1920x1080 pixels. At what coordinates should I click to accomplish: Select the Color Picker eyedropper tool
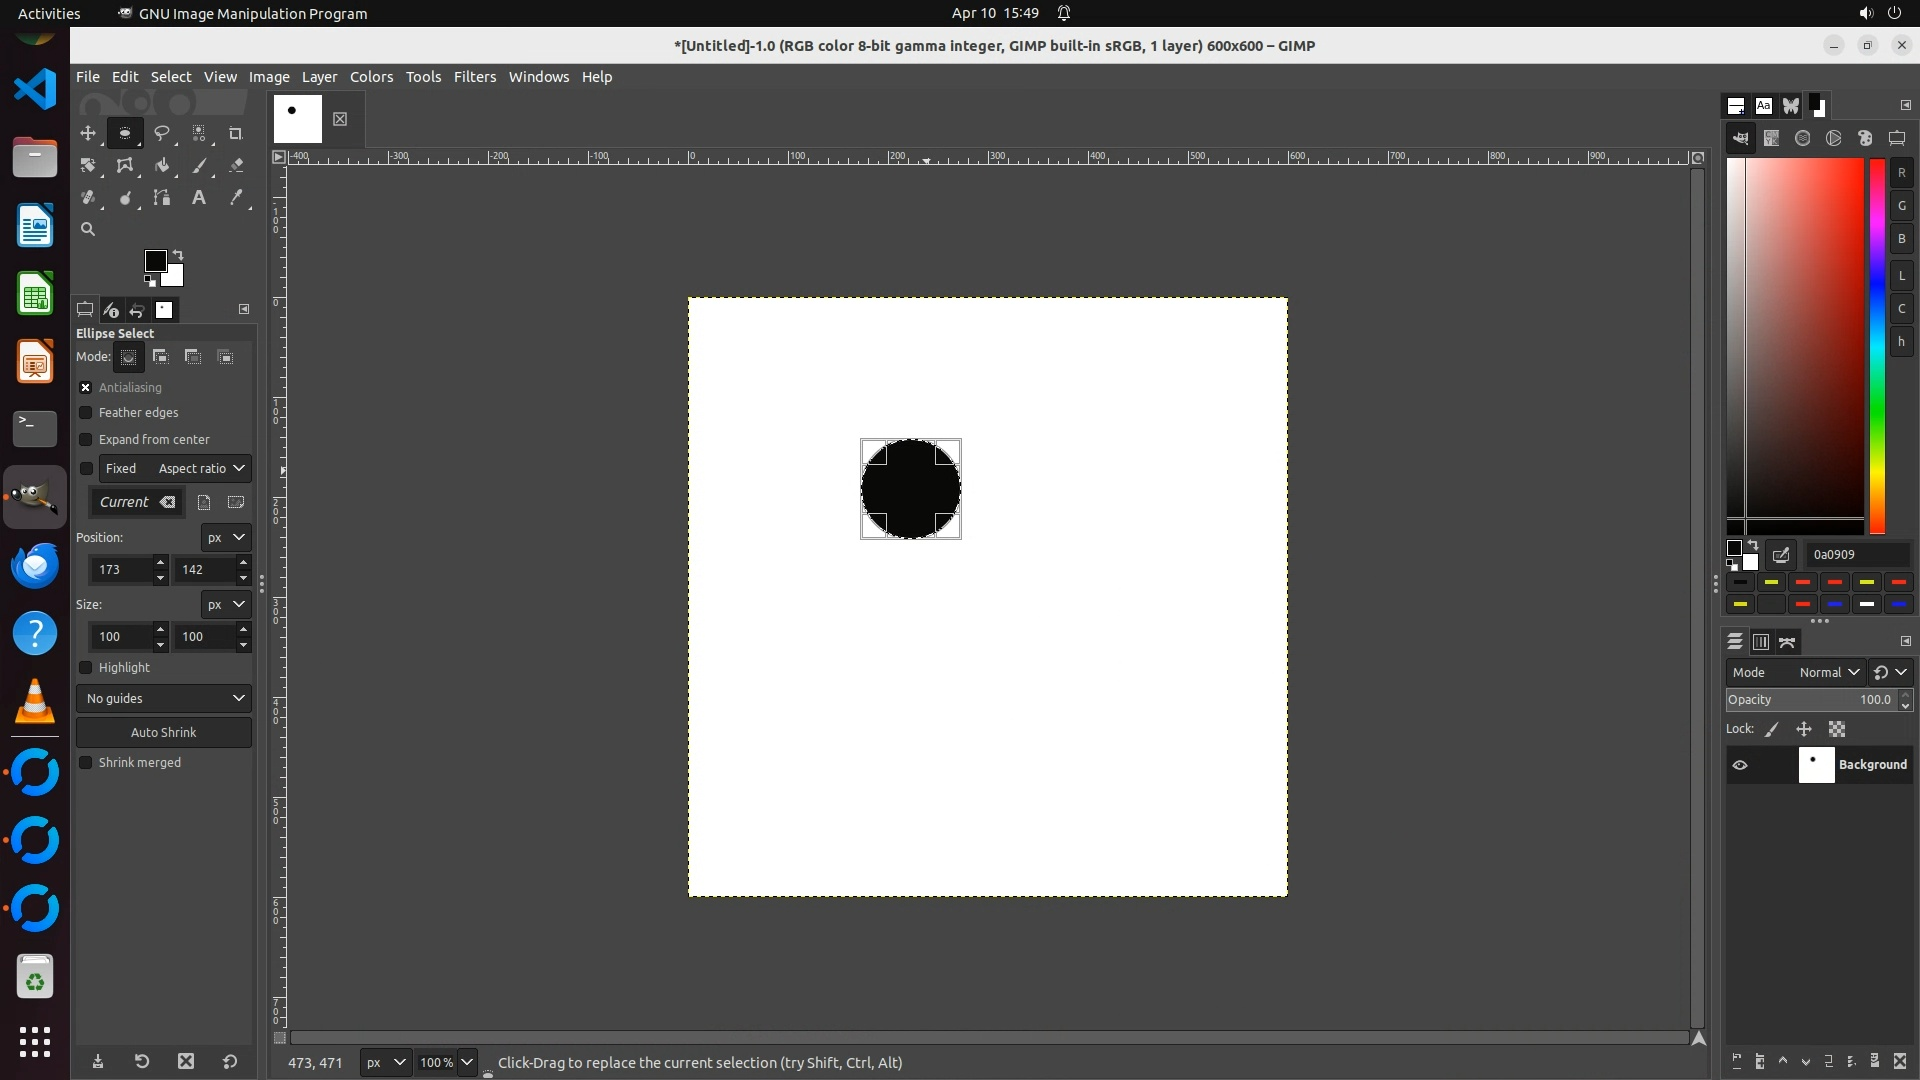[x=236, y=198]
